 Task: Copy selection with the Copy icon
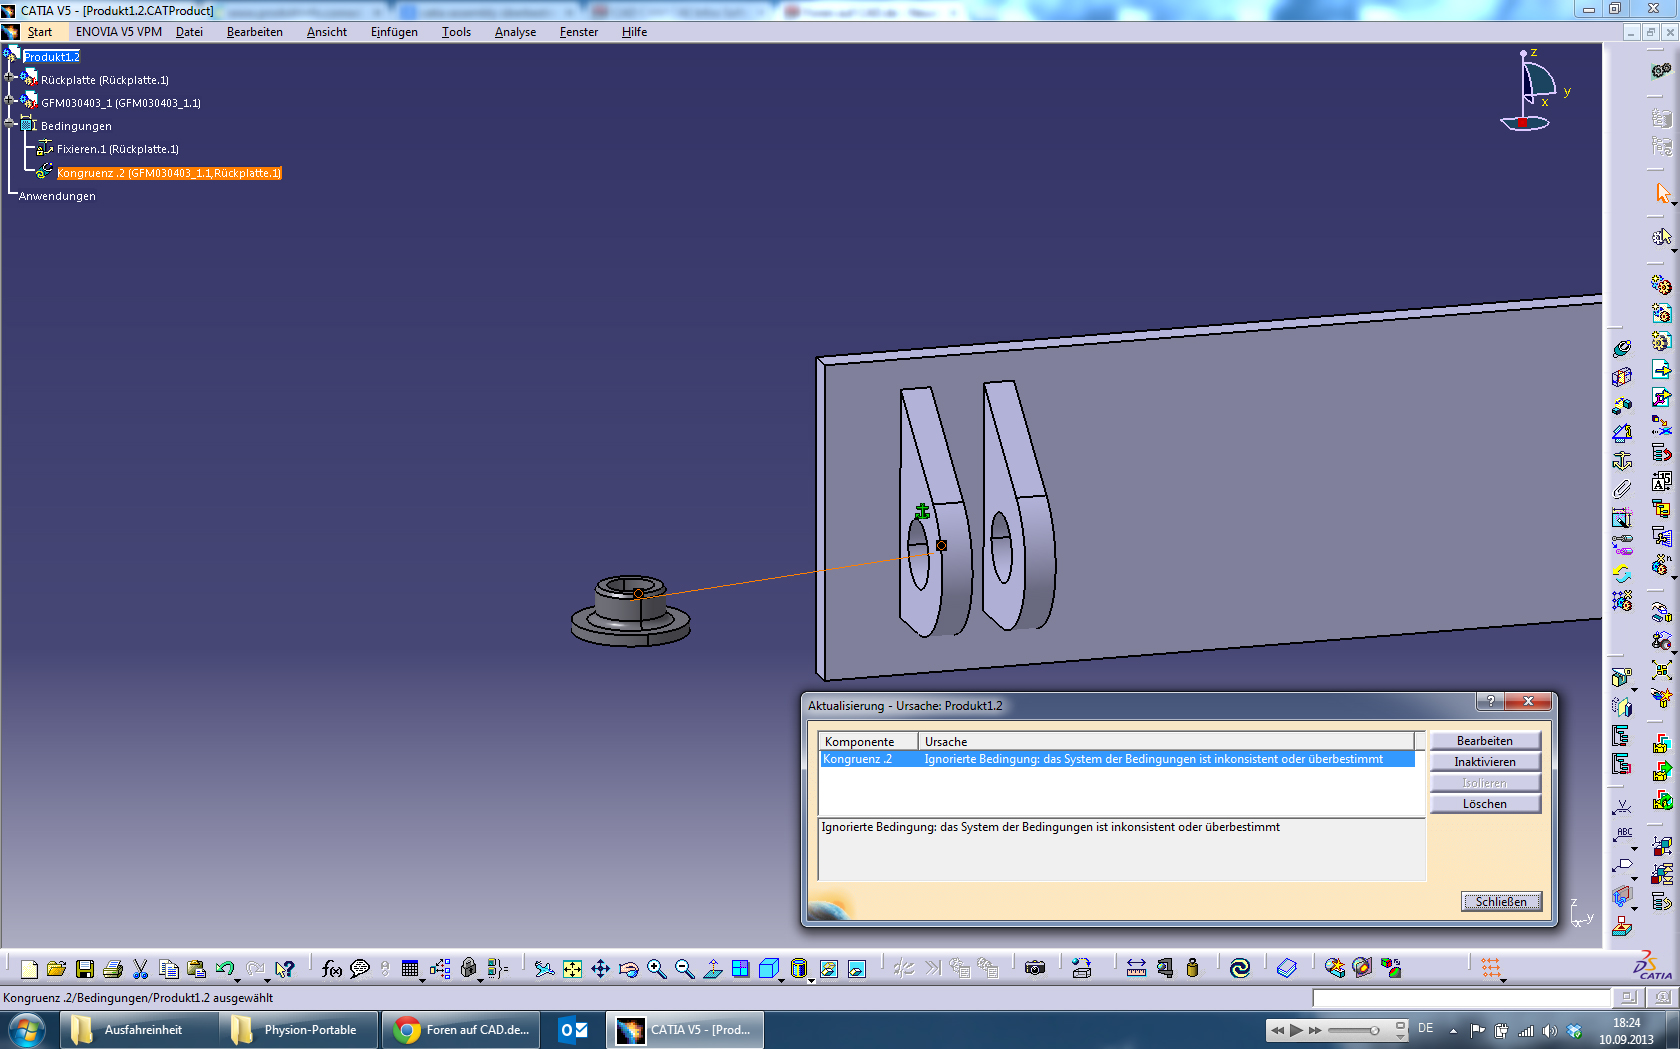point(169,968)
